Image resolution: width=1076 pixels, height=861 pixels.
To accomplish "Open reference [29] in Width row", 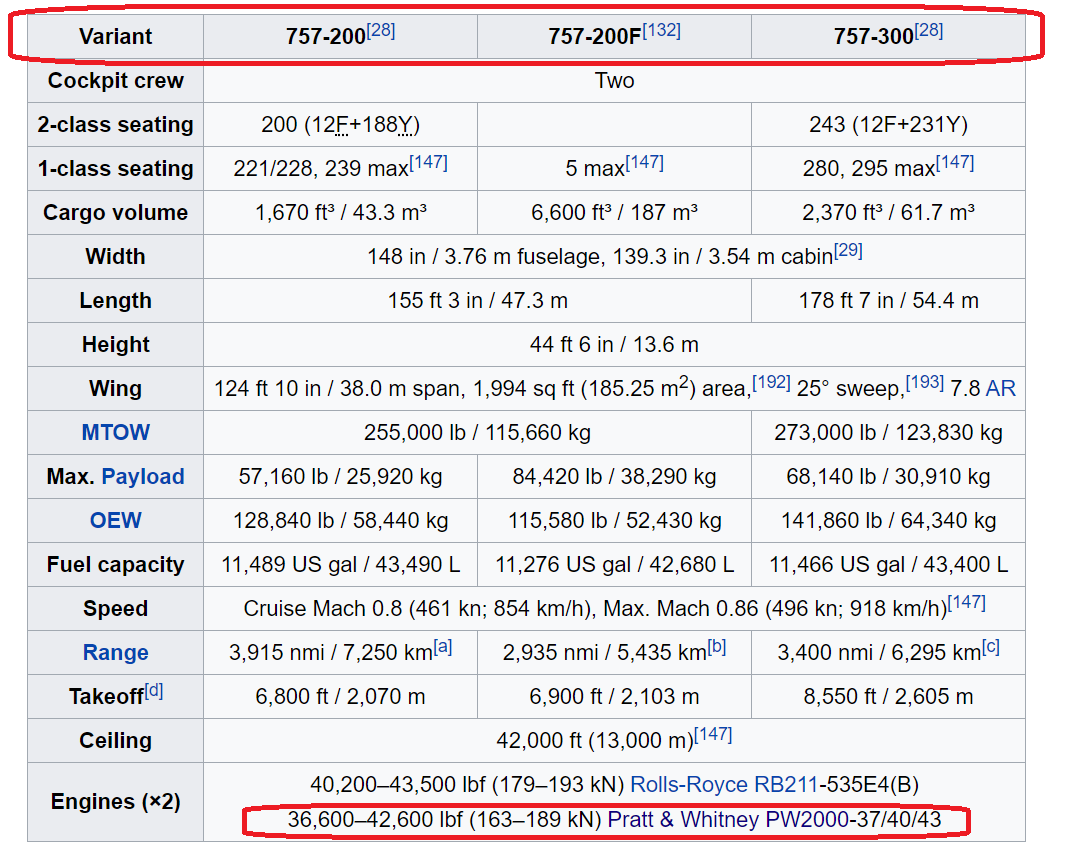I will click(x=848, y=250).
